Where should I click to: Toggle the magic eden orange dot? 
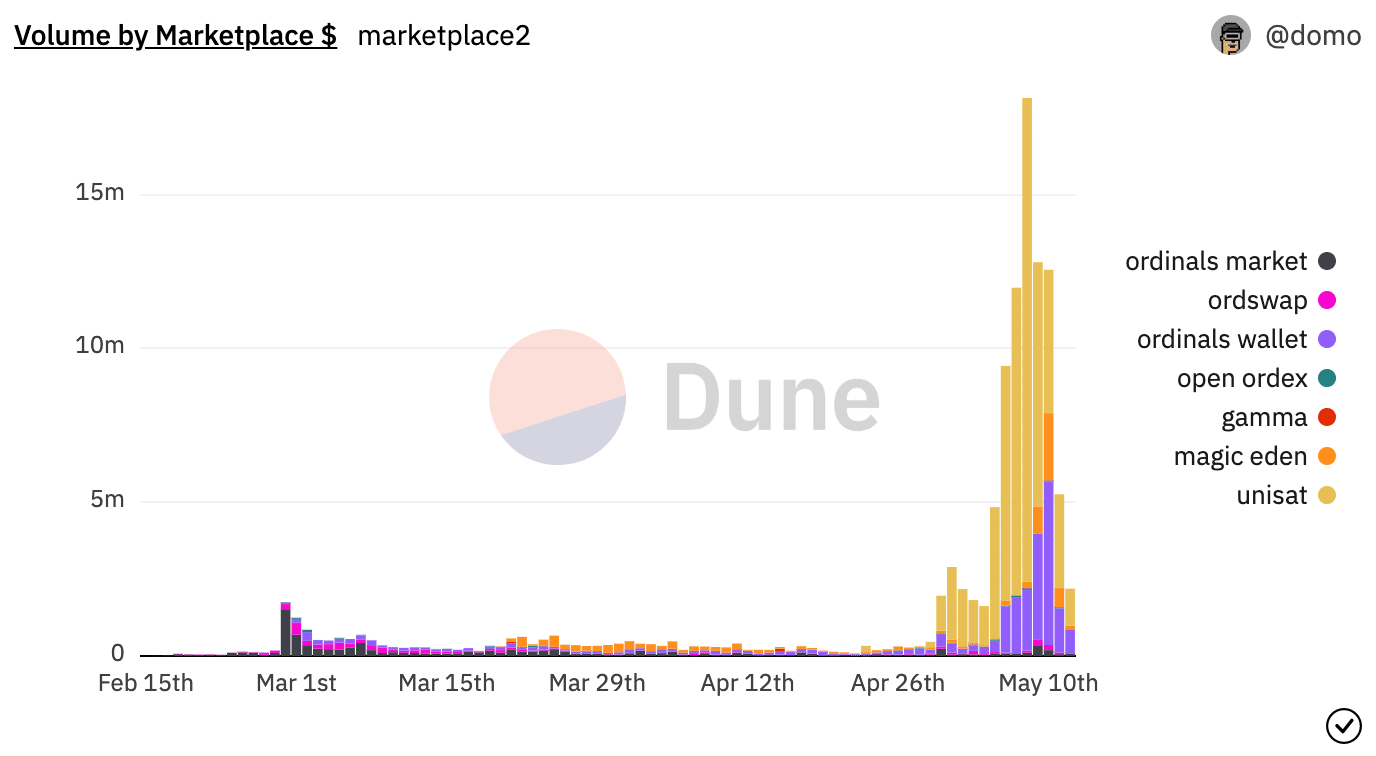coord(1327,457)
